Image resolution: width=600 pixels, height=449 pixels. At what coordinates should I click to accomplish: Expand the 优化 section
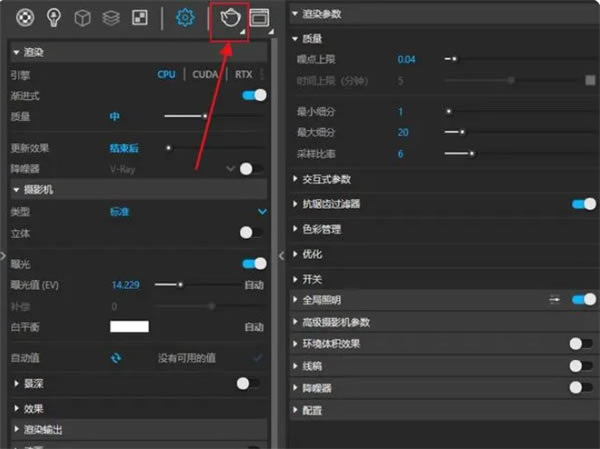point(295,254)
